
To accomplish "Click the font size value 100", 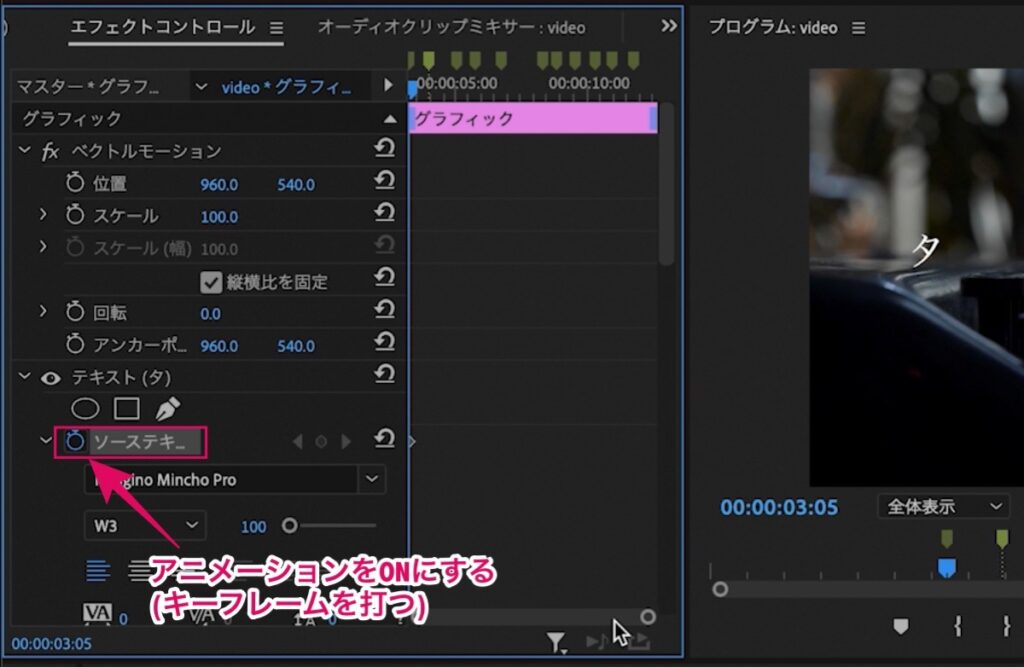I will (253, 527).
